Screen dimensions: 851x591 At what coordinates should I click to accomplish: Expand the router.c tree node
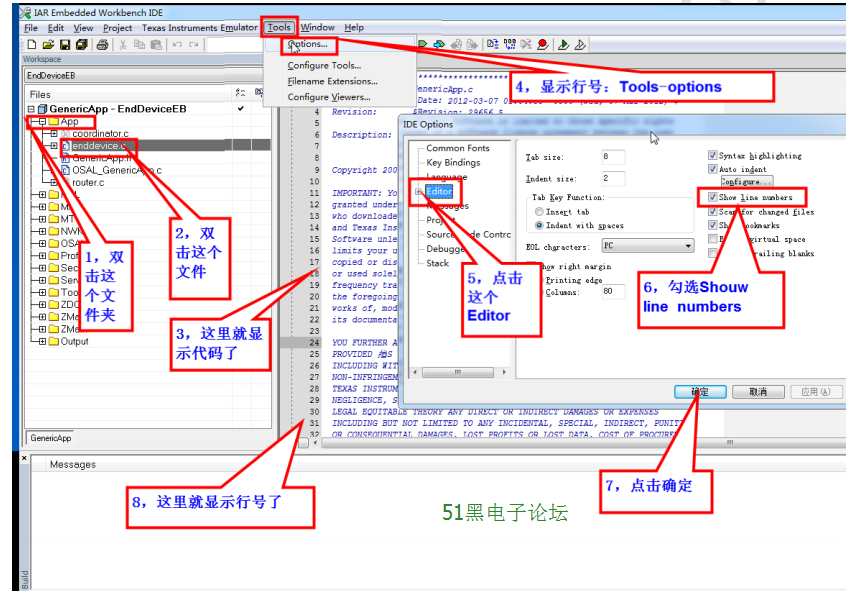(x=54, y=182)
